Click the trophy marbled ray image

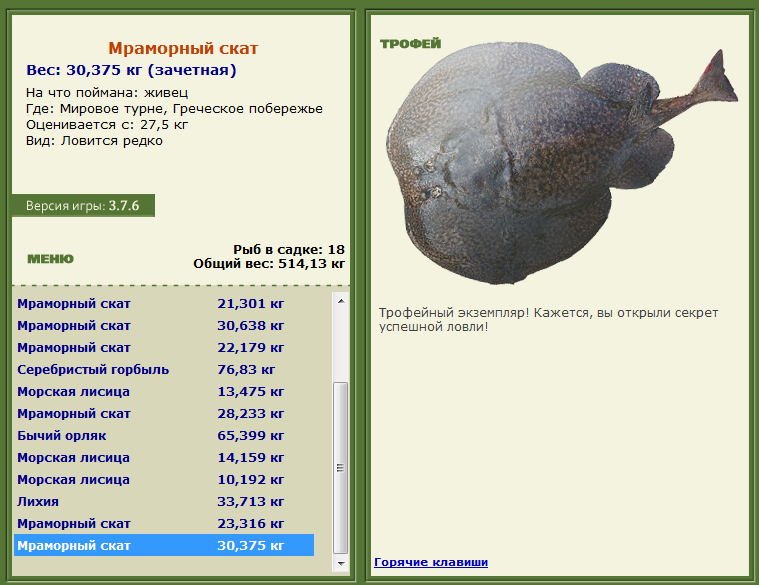pyautogui.click(x=562, y=162)
